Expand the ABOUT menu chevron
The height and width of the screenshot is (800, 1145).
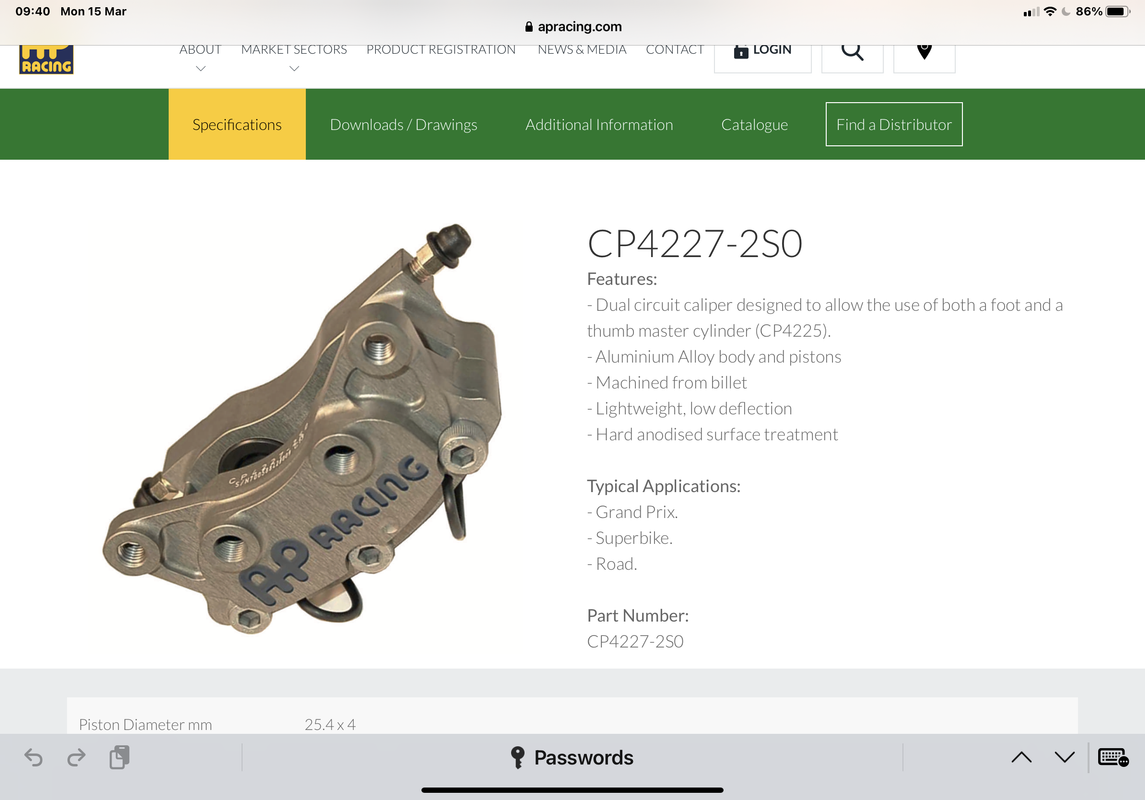click(200, 69)
